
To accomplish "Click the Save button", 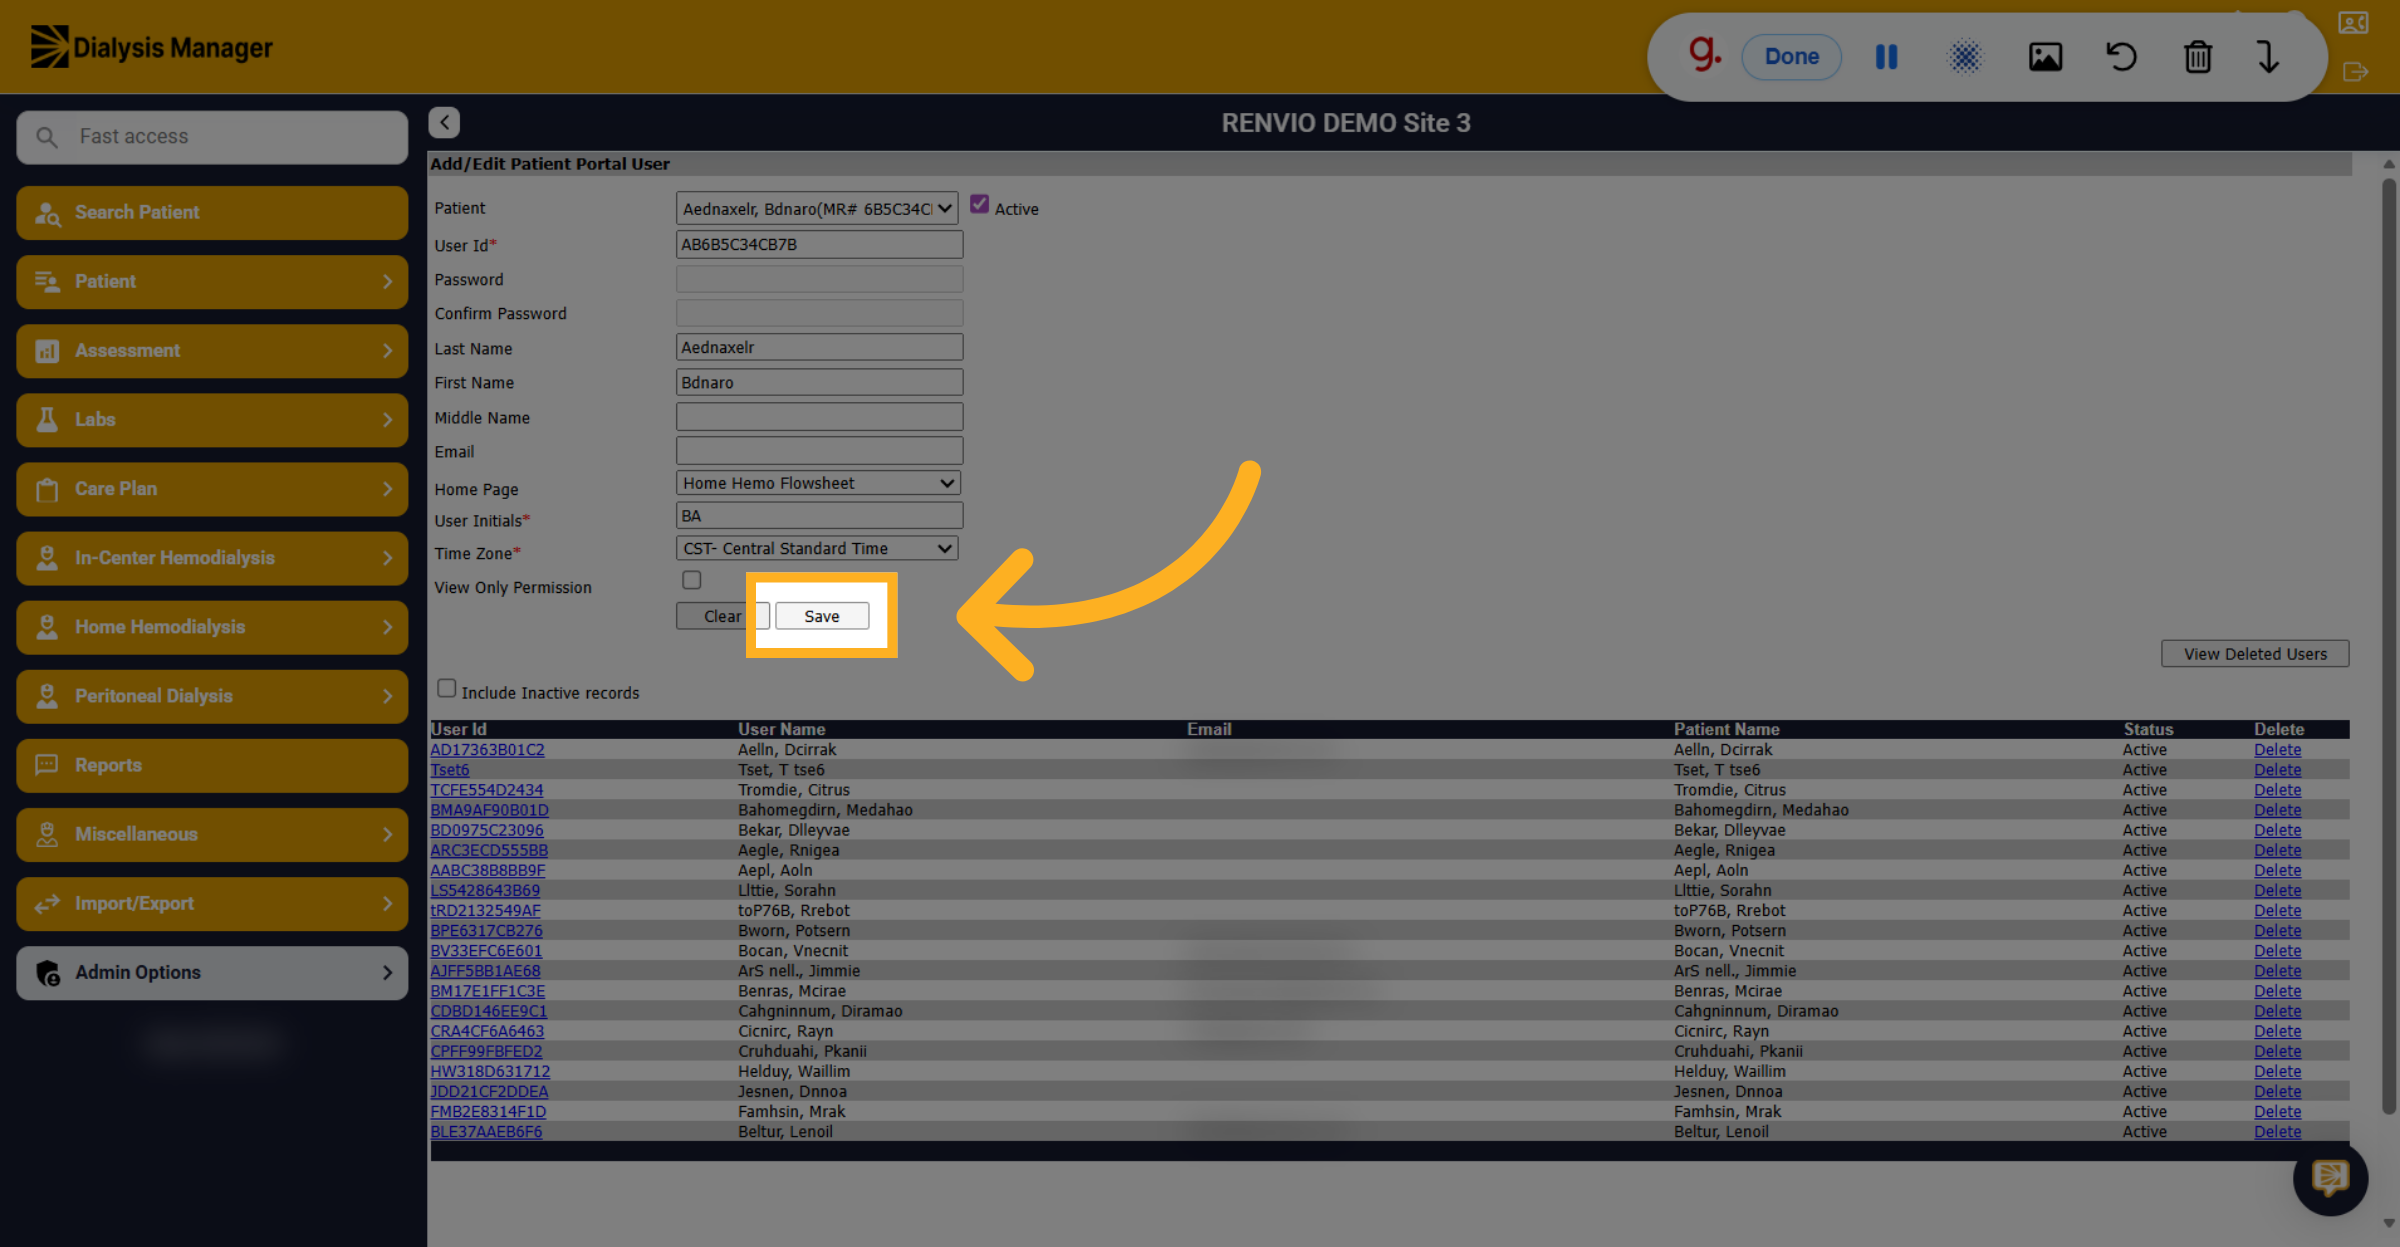I will click(x=822, y=616).
